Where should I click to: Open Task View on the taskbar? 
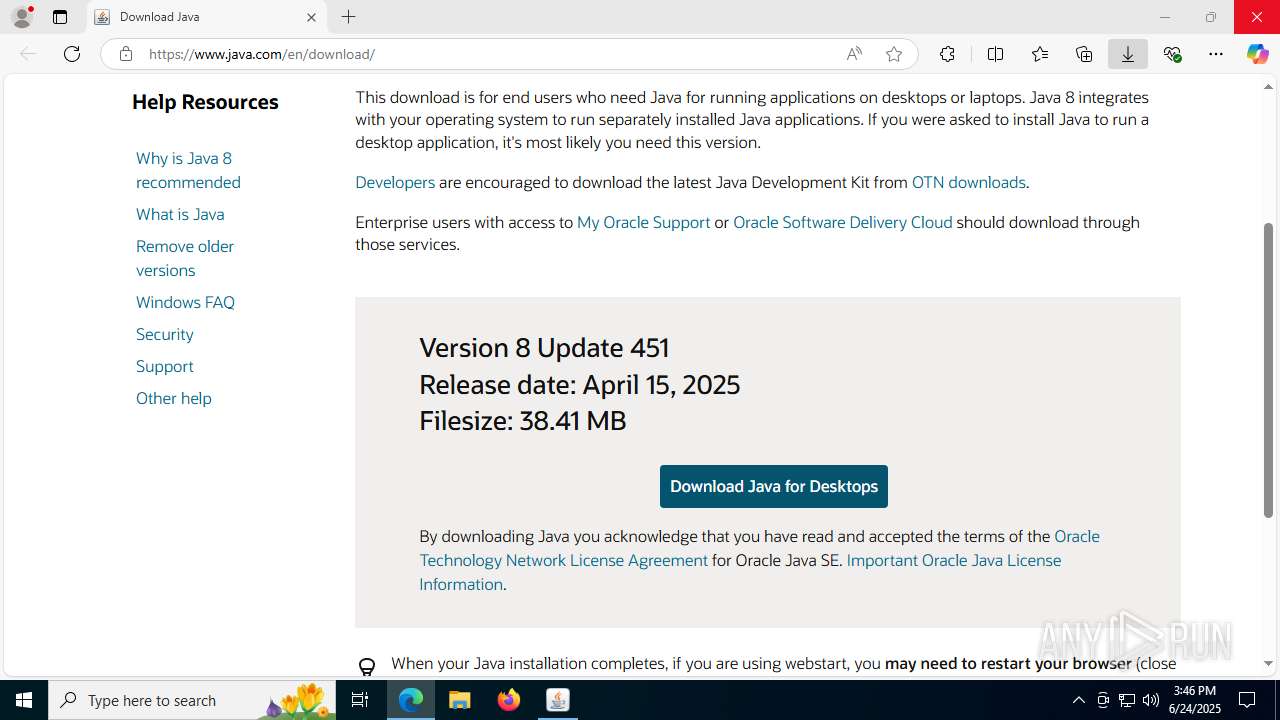coord(360,700)
